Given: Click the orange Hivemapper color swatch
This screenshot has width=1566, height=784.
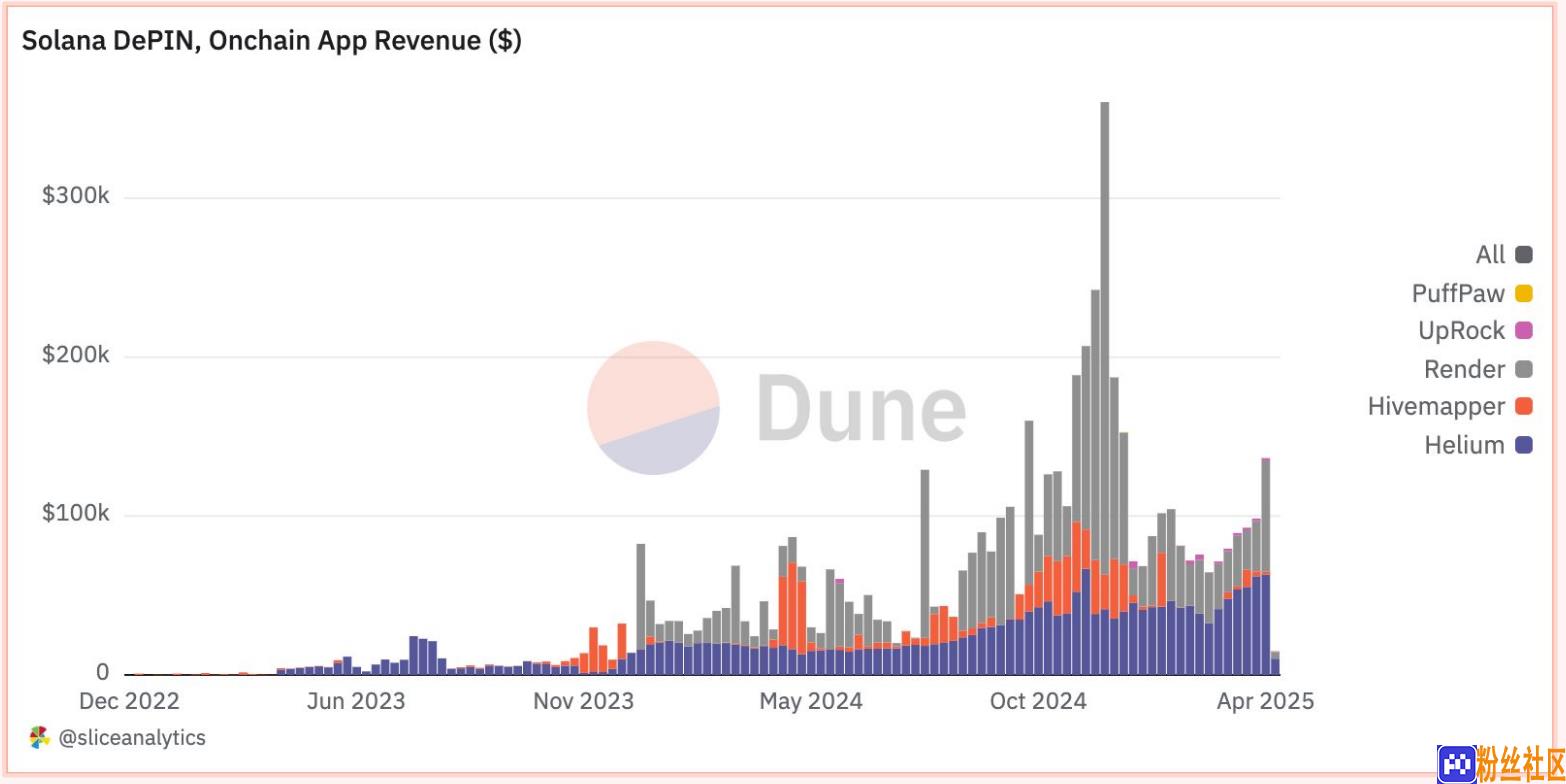Looking at the screenshot, I should [1524, 407].
